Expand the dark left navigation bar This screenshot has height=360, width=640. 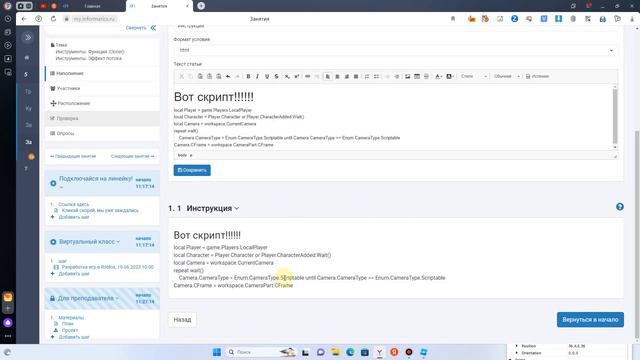pos(28,38)
